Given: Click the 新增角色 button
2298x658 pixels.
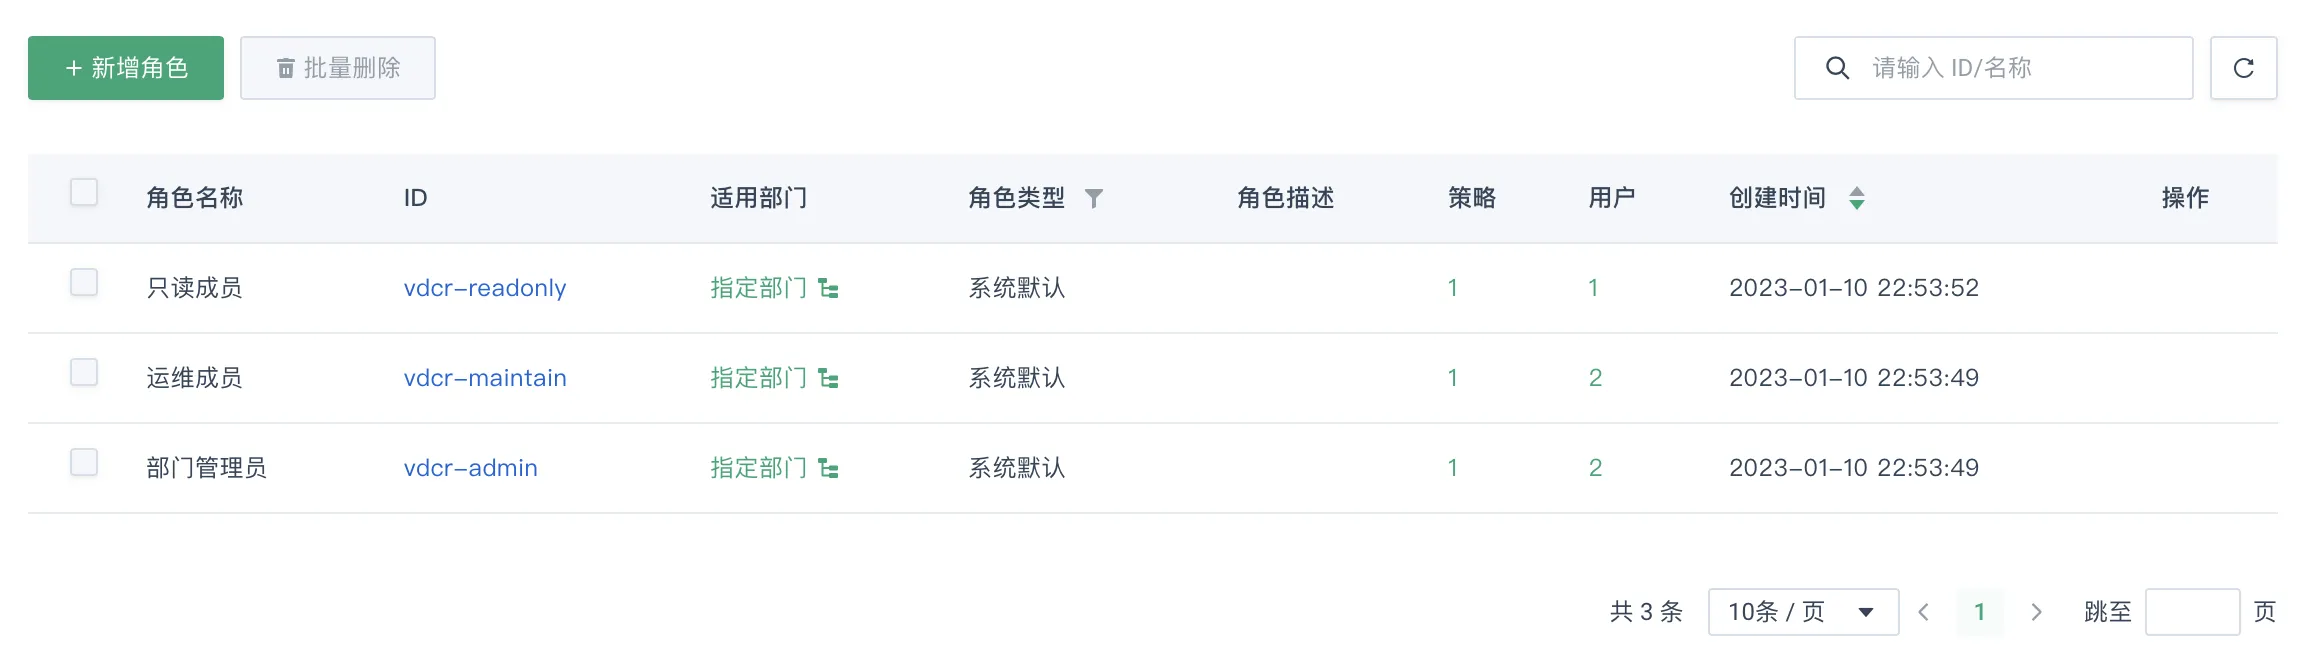Looking at the screenshot, I should (126, 68).
